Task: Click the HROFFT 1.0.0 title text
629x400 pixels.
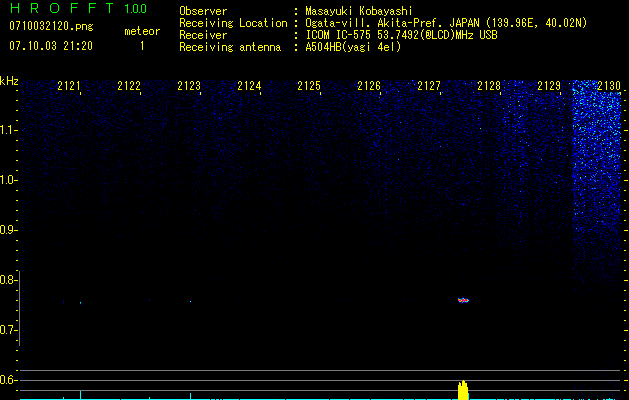Action: pyautogui.click(x=78, y=8)
